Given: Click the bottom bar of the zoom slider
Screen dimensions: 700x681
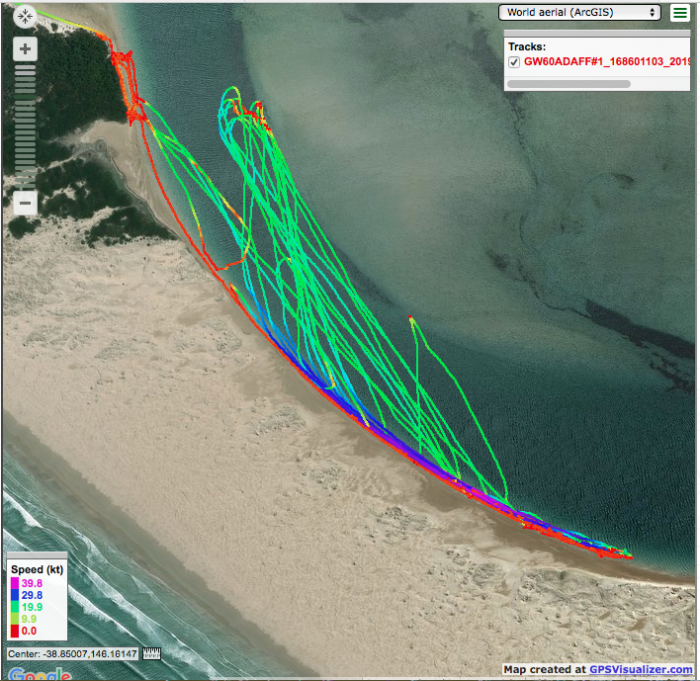Looking at the screenshot, I should [25, 185].
